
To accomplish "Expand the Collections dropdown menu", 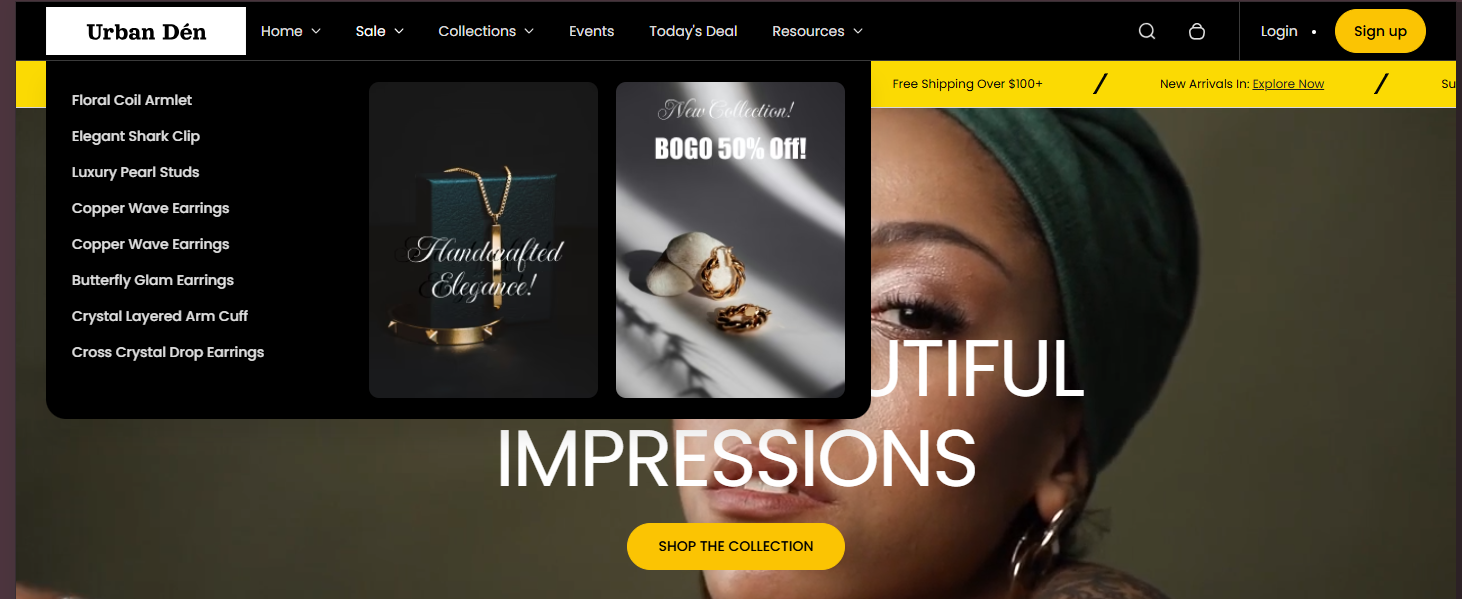I will click(x=486, y=31).
